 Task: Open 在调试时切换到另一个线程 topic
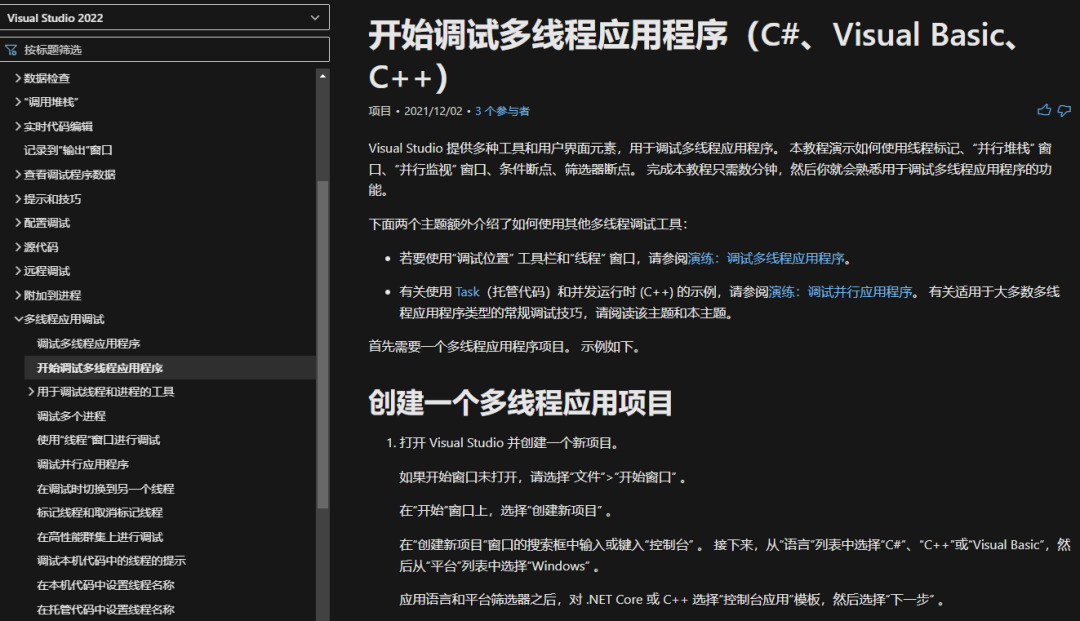105,489
